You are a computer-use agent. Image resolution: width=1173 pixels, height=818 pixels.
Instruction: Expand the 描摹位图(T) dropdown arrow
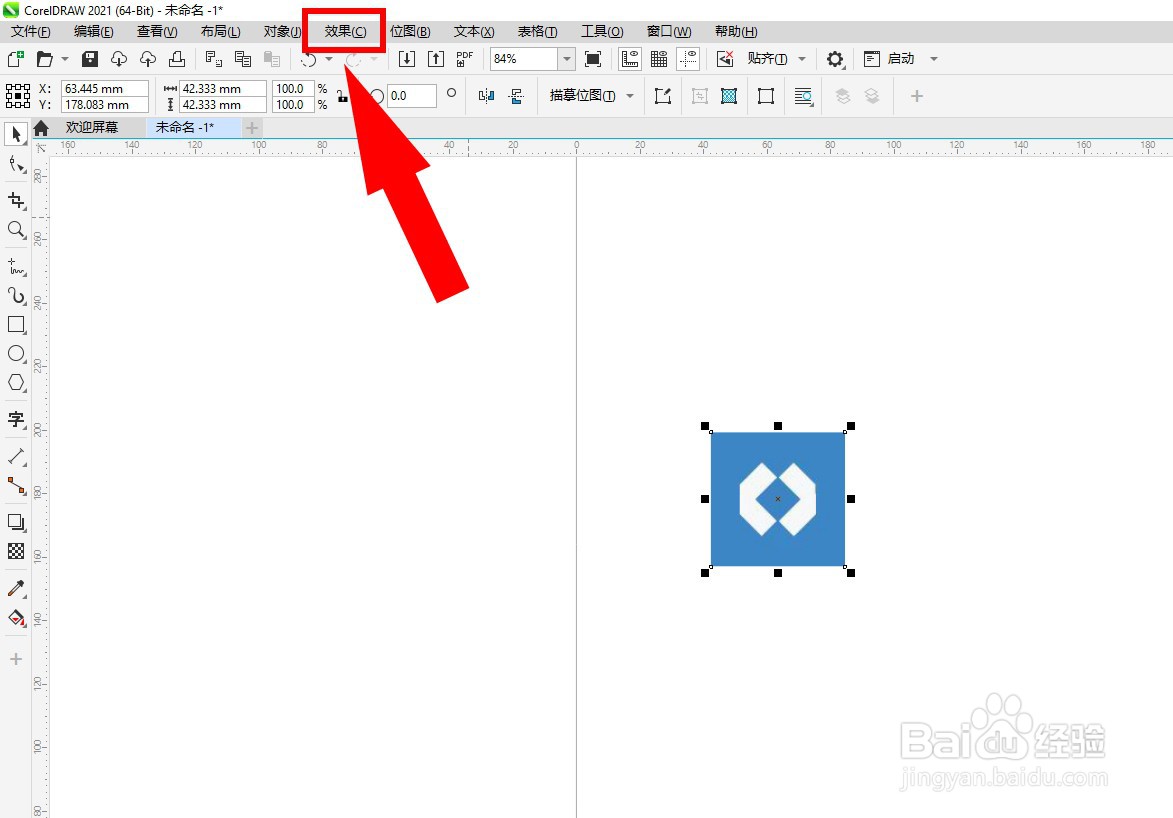[x=630, y=96]
